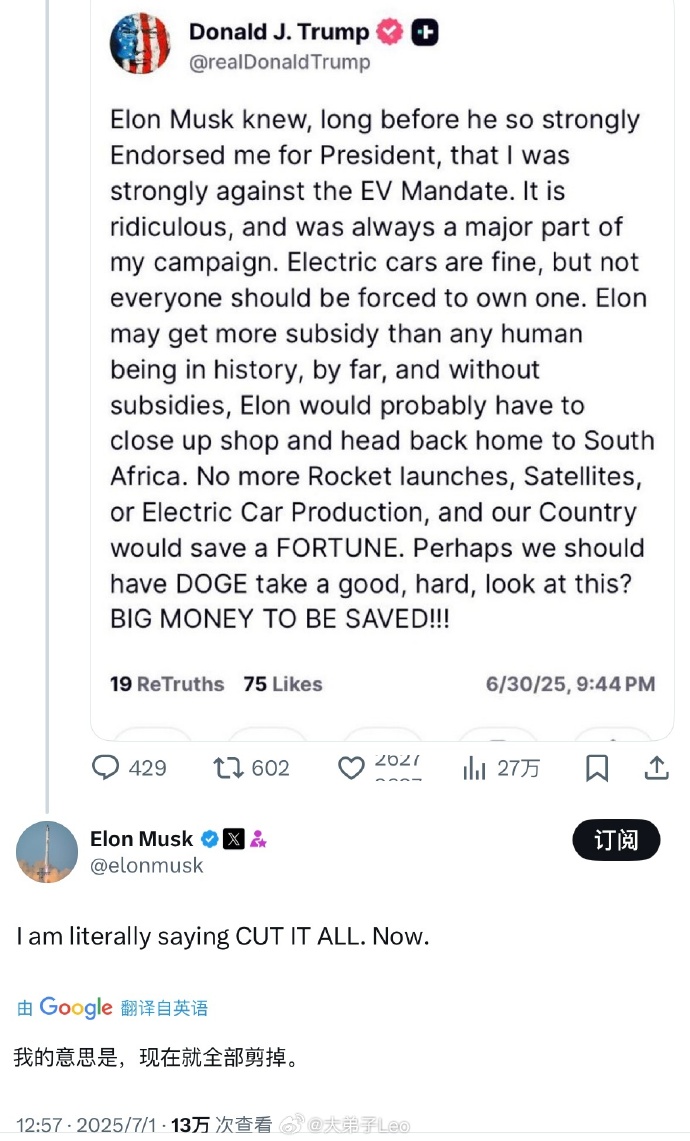Open the @elonmusk handle link
Screen dimensions: 690x1141
(x=146, y=866)
